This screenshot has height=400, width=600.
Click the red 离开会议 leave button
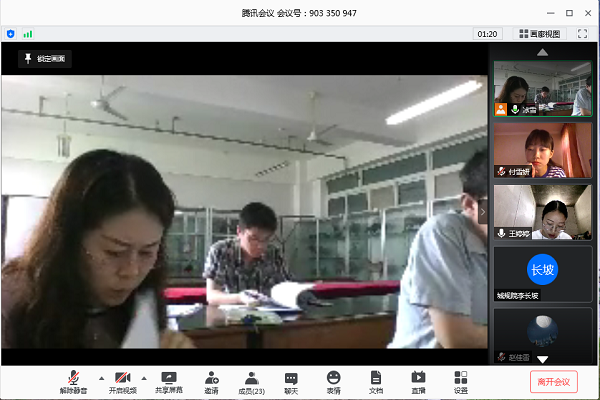coord(553,381)
